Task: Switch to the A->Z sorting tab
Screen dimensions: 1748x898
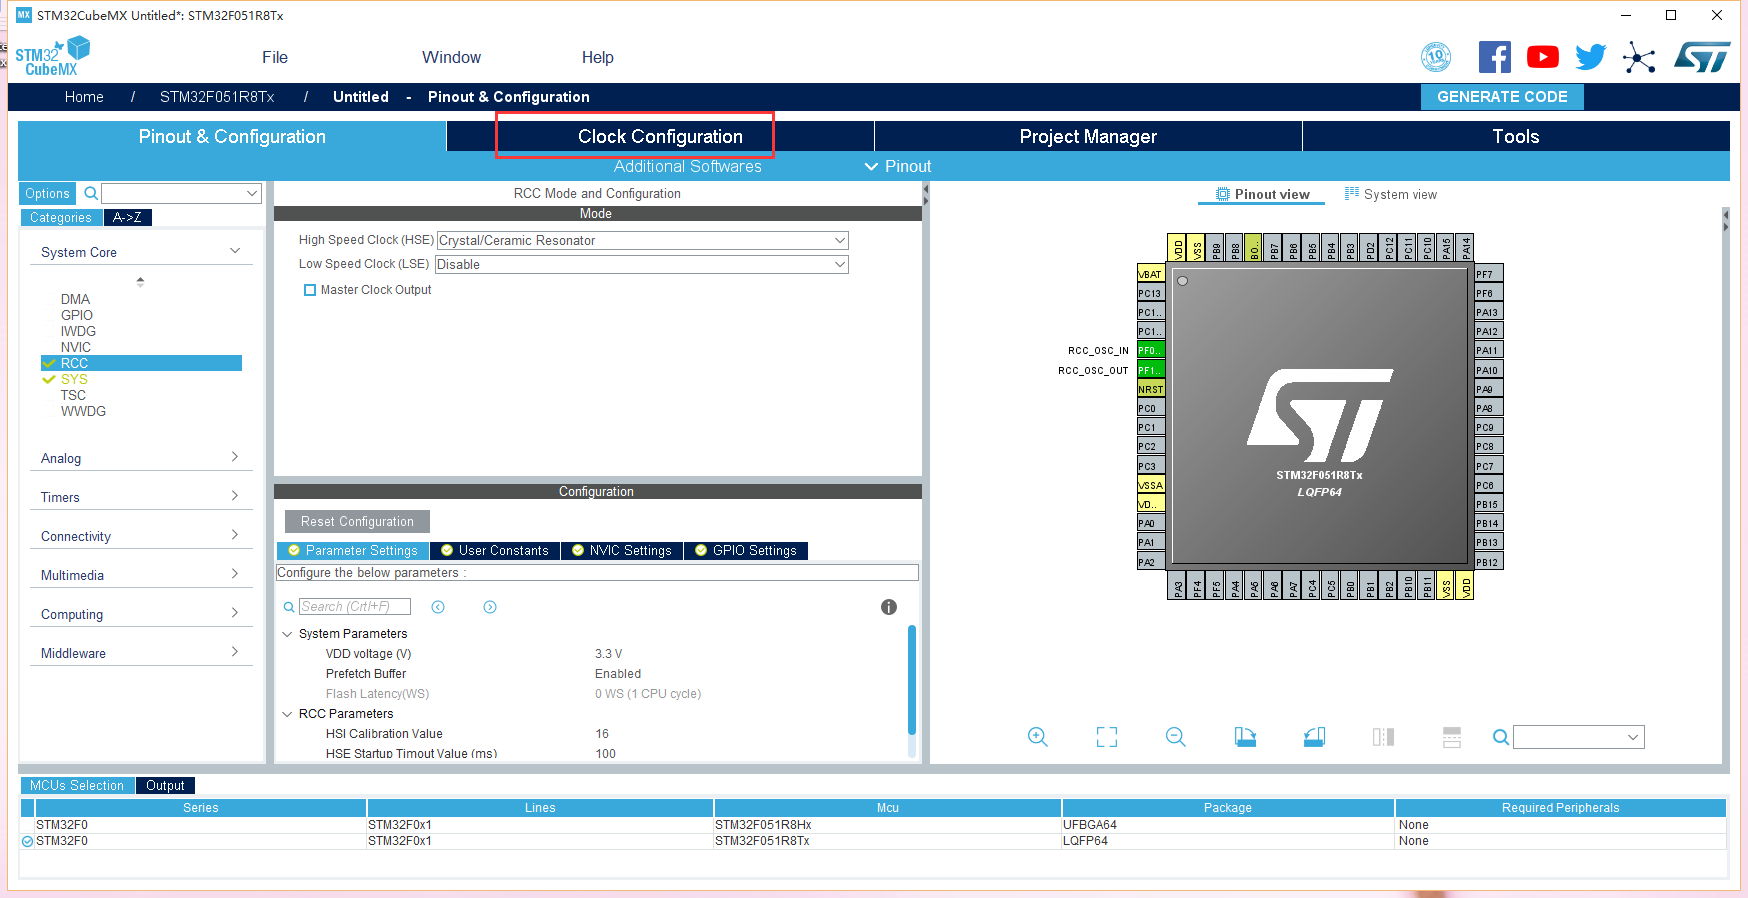Action: click(x=127, y=217)
